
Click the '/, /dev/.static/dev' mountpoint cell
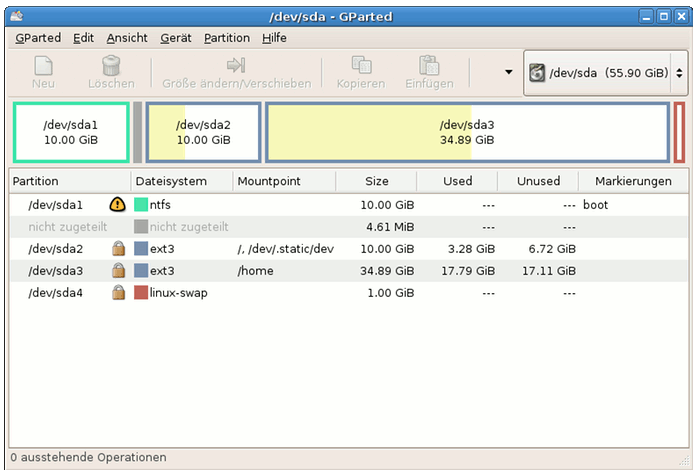click(285, 248)
